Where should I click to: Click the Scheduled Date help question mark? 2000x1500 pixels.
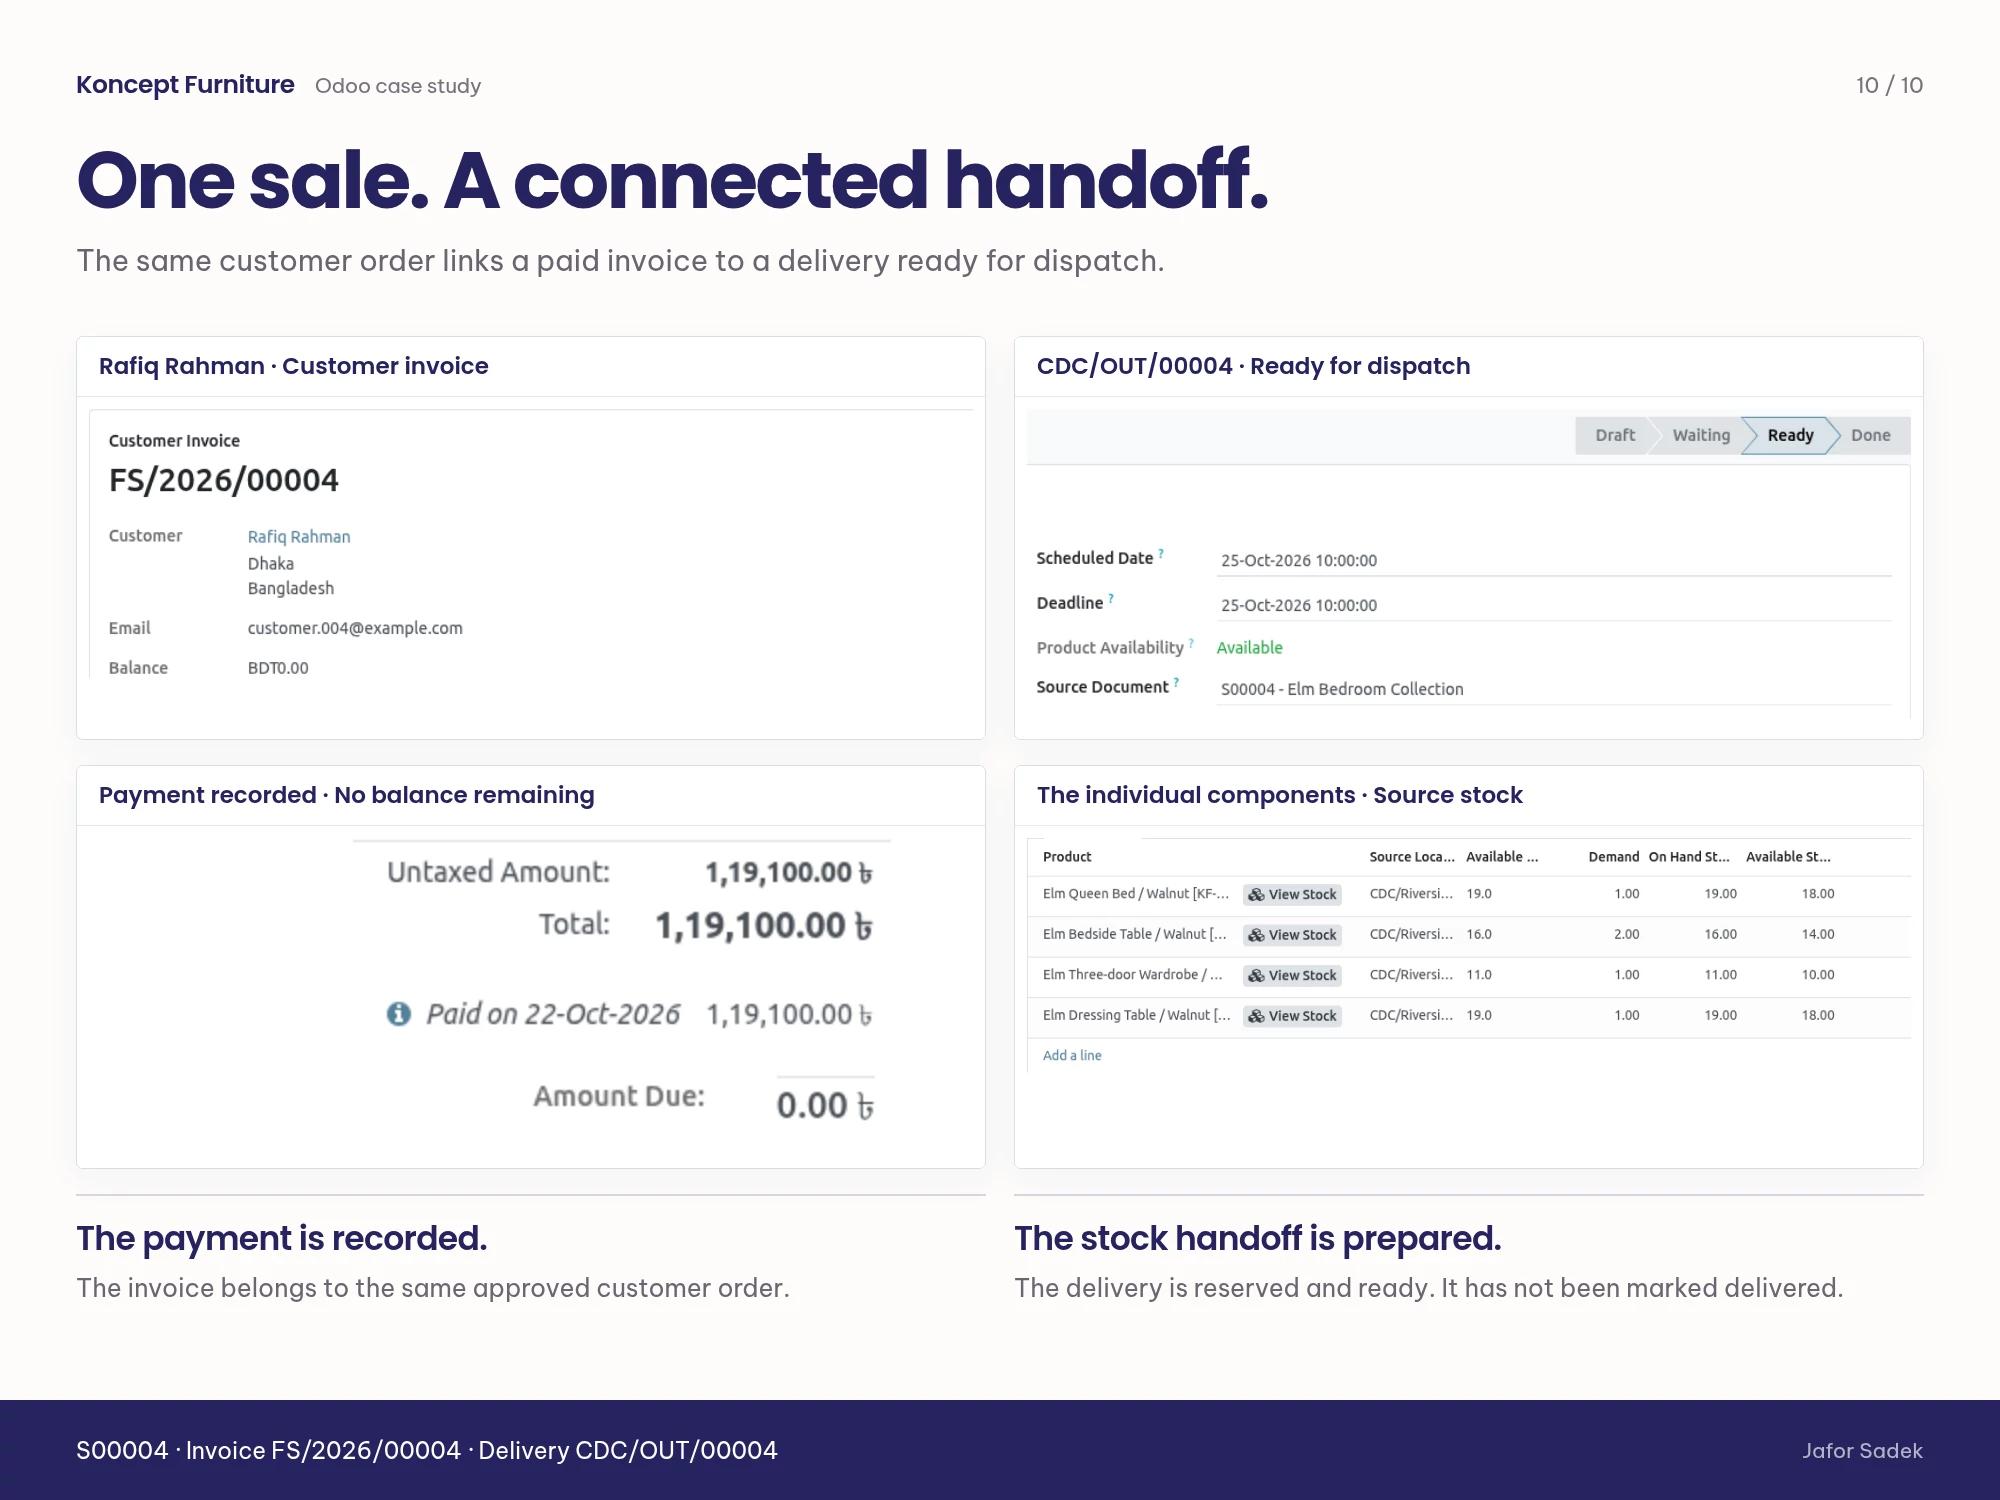tap(1161, 552)
